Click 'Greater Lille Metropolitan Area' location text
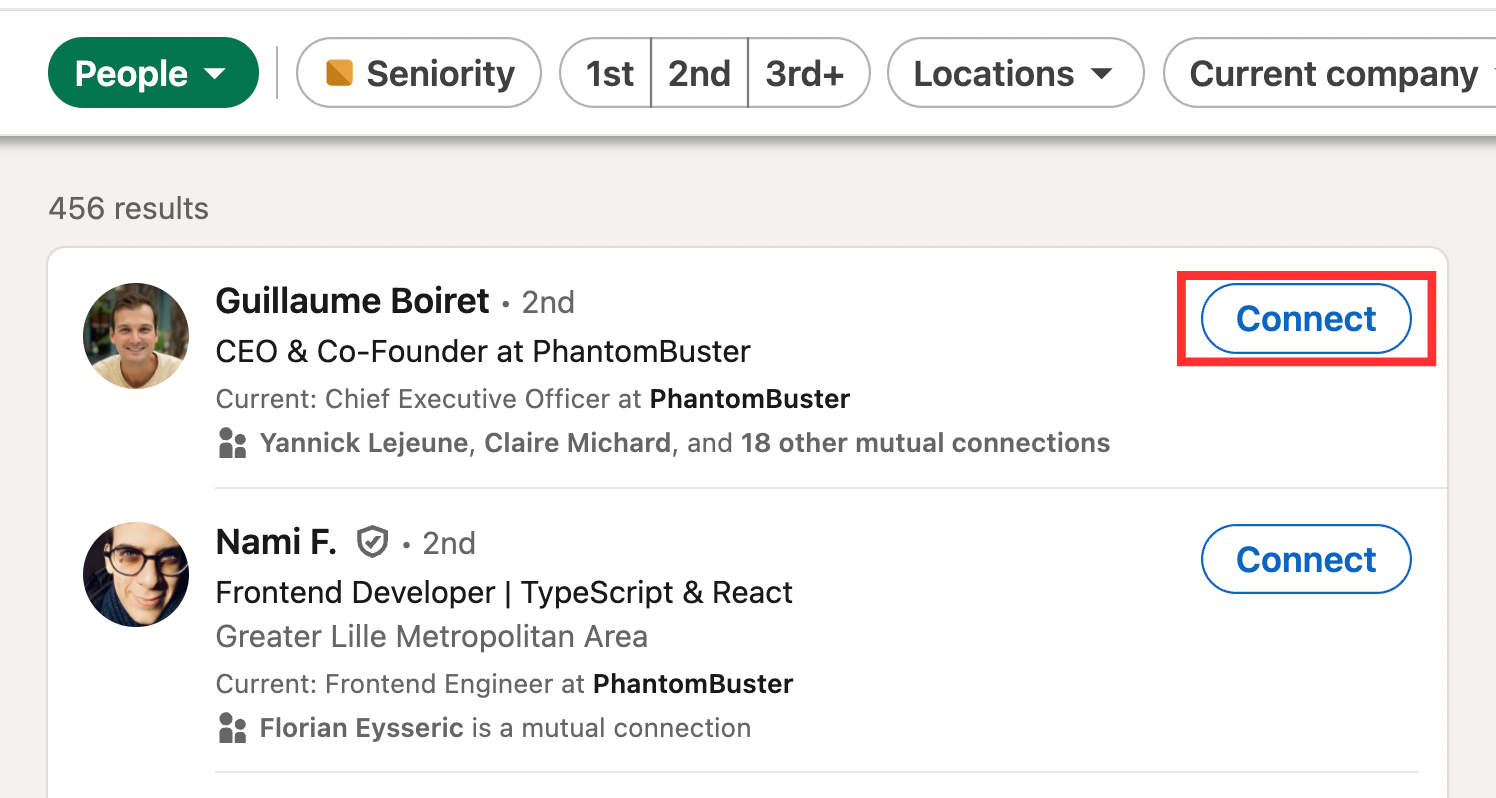1496x798 pixels. click(x=432, y=637)
